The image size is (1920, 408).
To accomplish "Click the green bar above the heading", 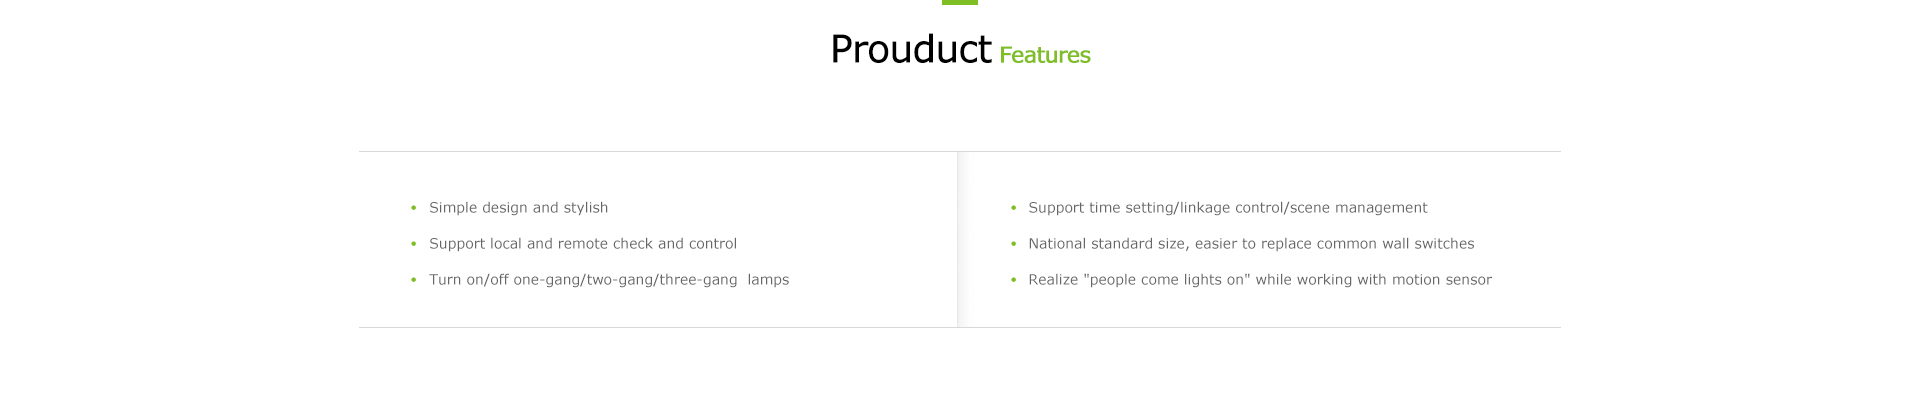I will tap(960, 2).
